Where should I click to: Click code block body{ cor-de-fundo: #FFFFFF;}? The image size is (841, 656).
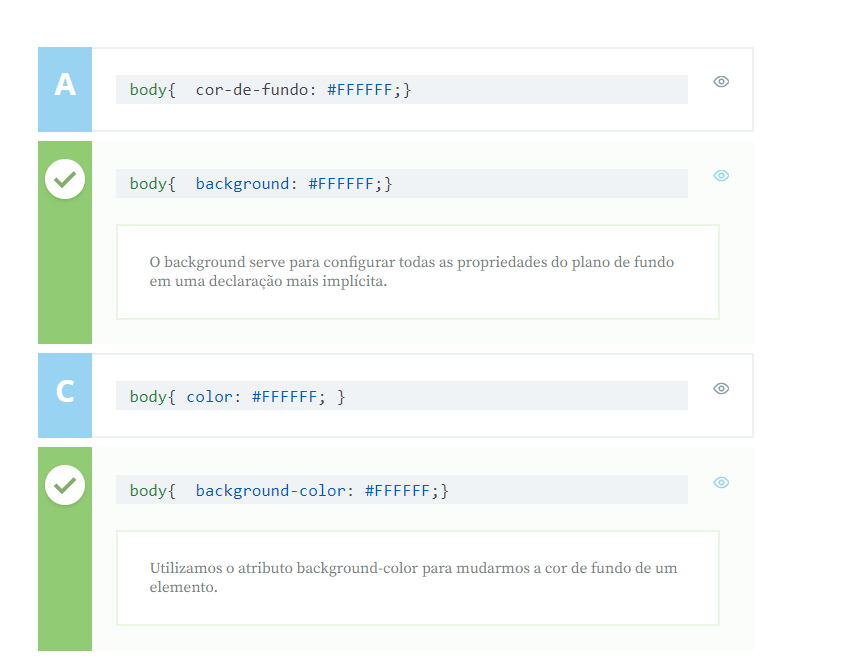click(402, 90)
